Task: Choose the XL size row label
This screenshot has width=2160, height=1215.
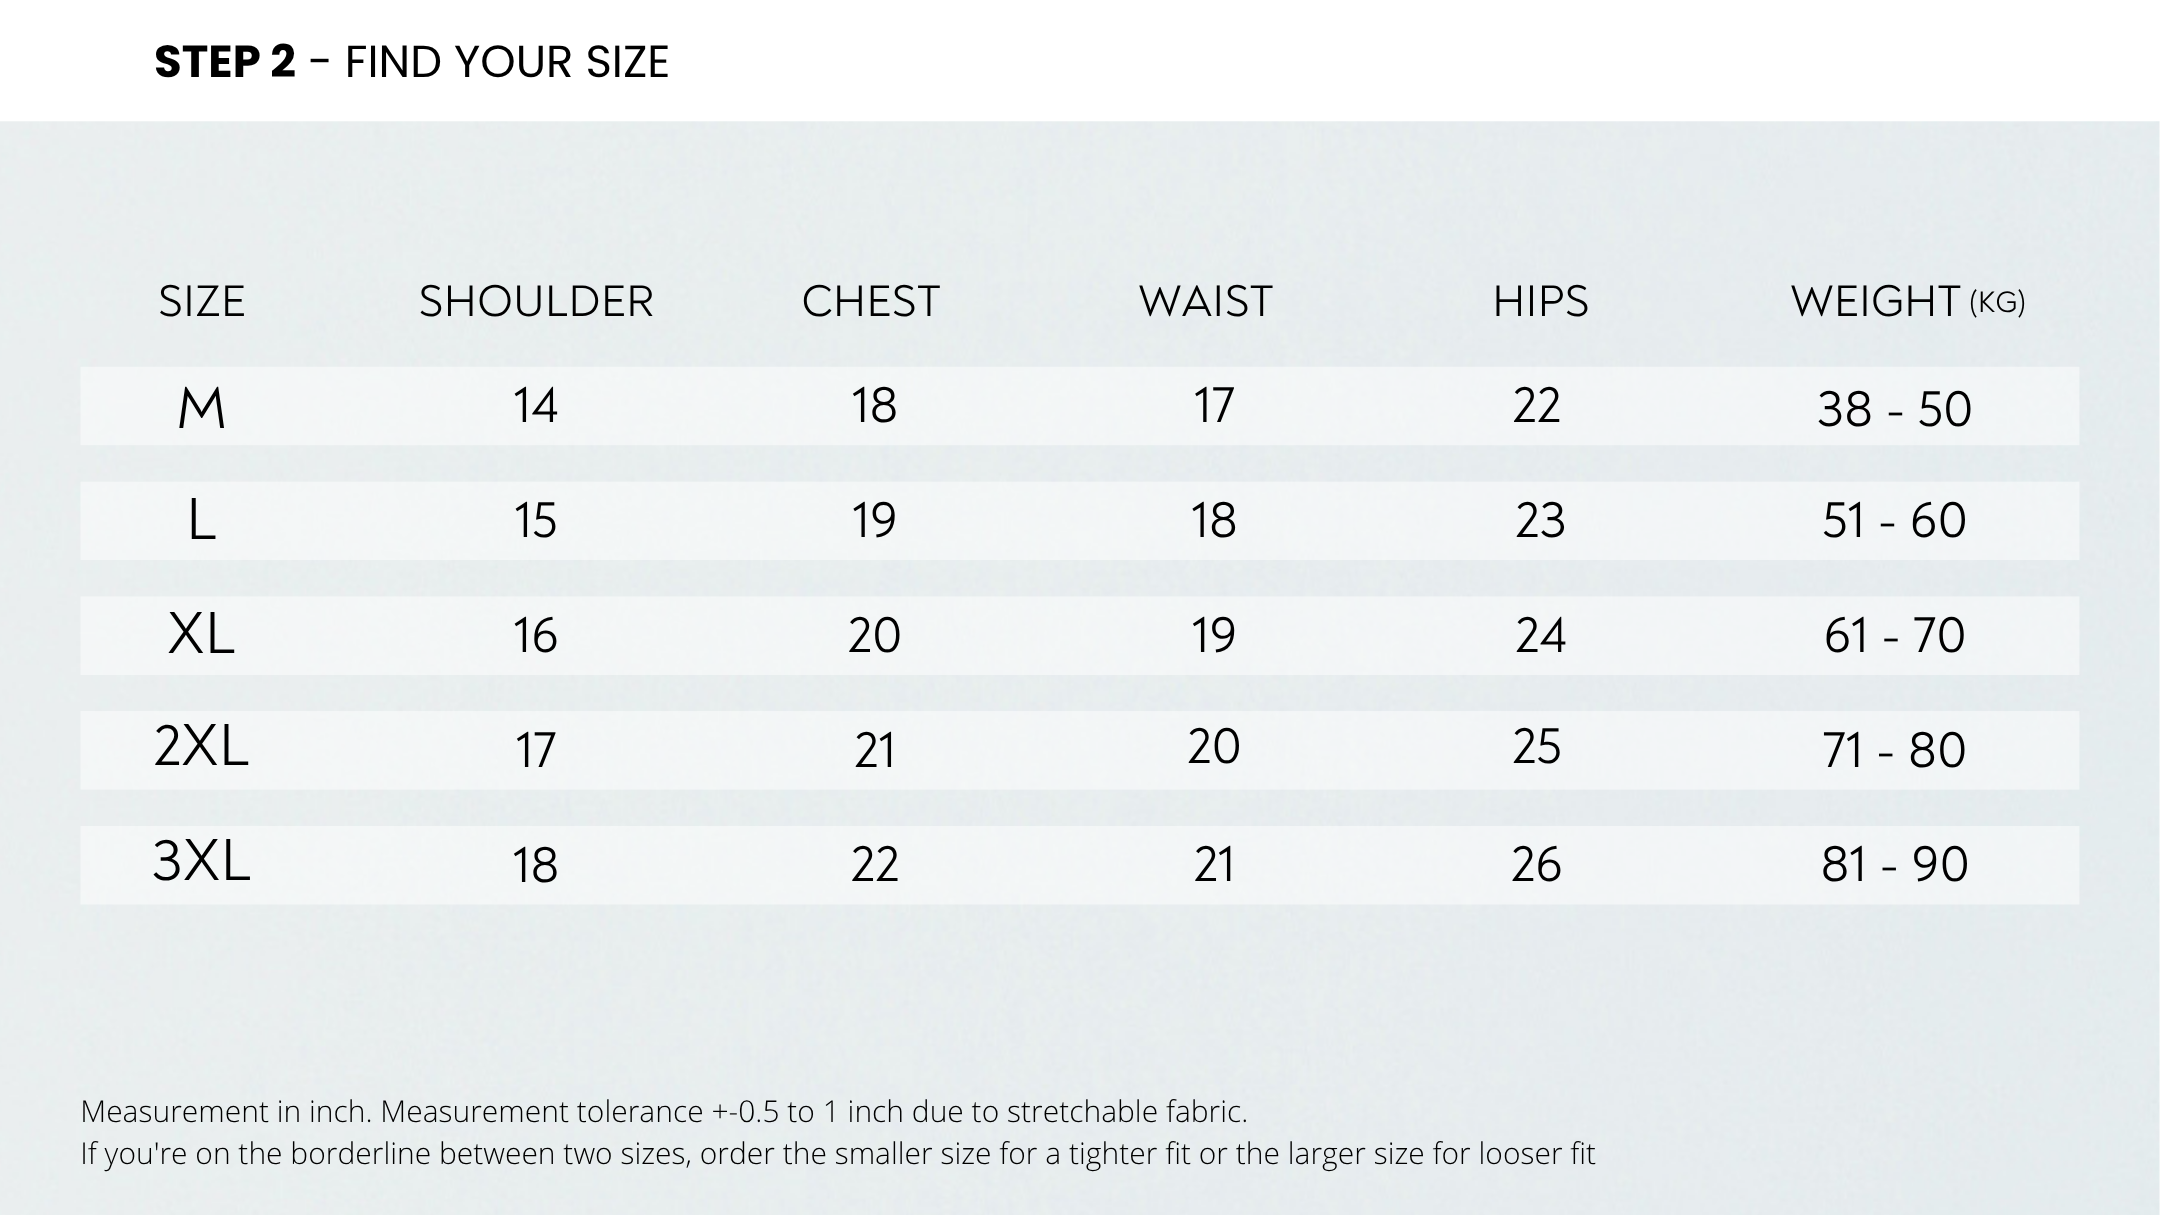Action: (x=202, y=634)
